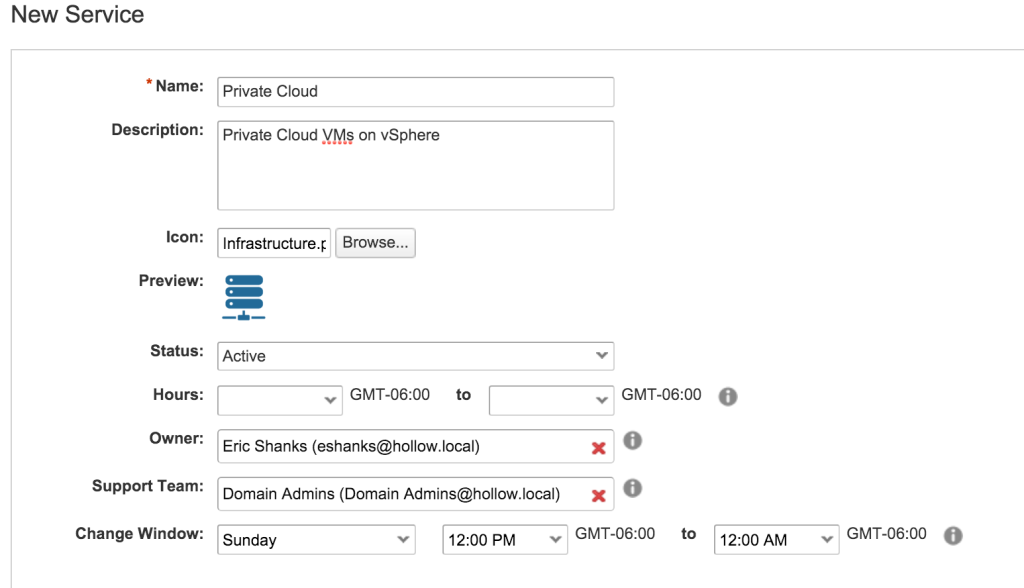The width and height of the screenshot is (1024, 588).
Task: Click the info icon beside Support Team
Action: coord(632,488)
